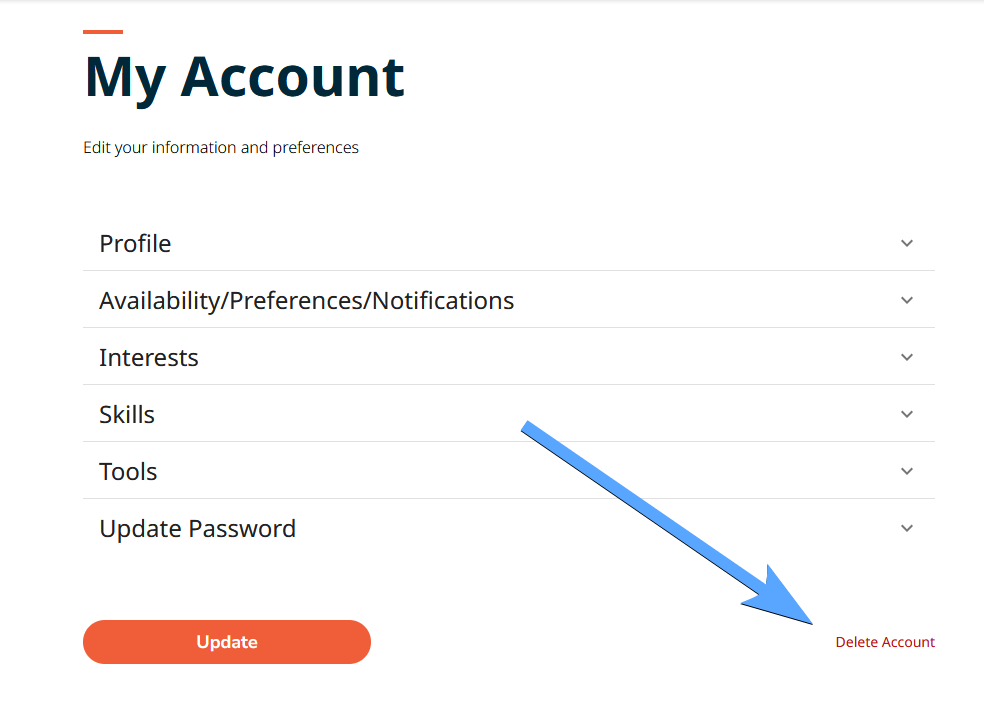
Task: Expand the Profile section chevron
Action: point(907,243)
